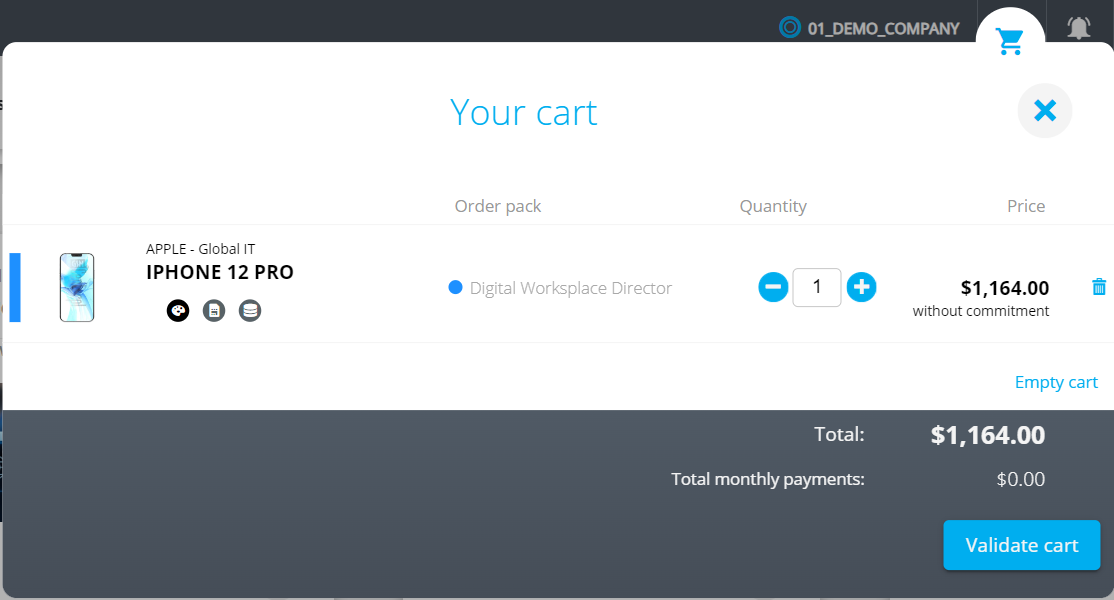The image size is (1114, 600).
Task: Click the IPHONE 12 PRO product title
Action: (x=220, y=272)
